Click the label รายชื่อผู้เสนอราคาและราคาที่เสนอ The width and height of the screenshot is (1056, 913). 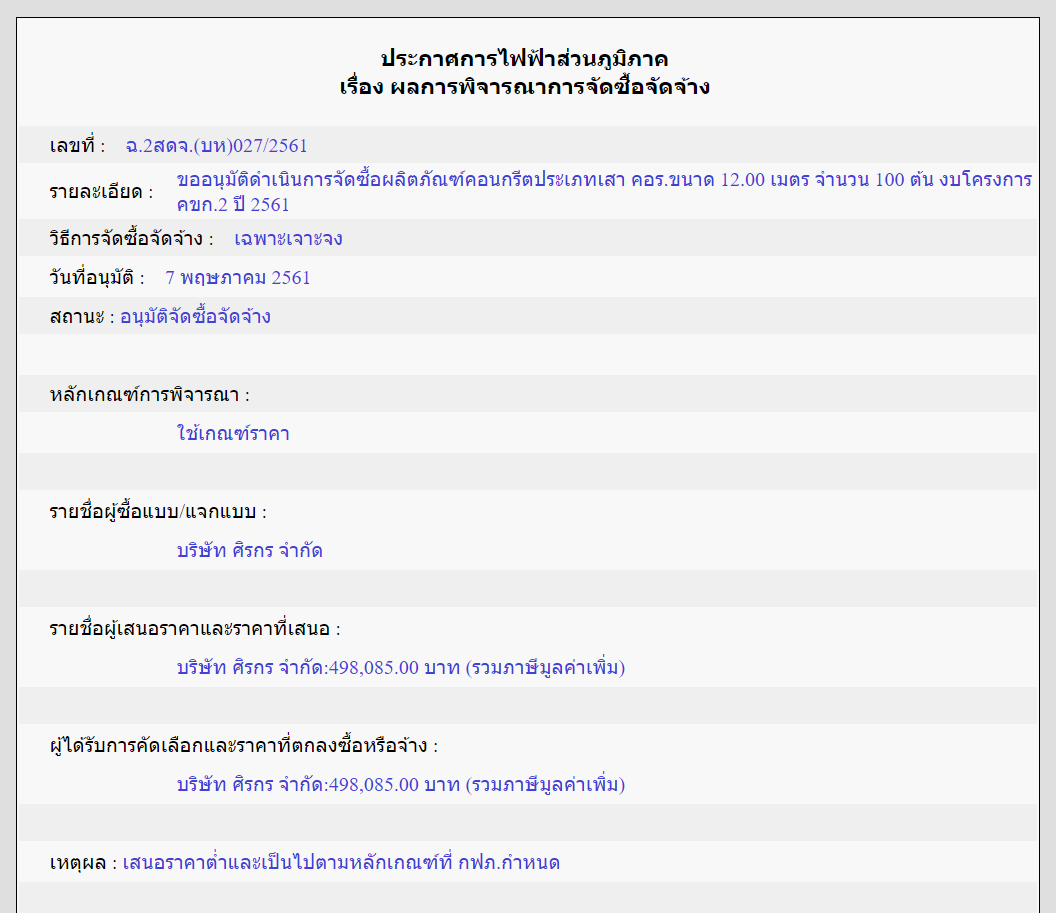coord(195,629)
